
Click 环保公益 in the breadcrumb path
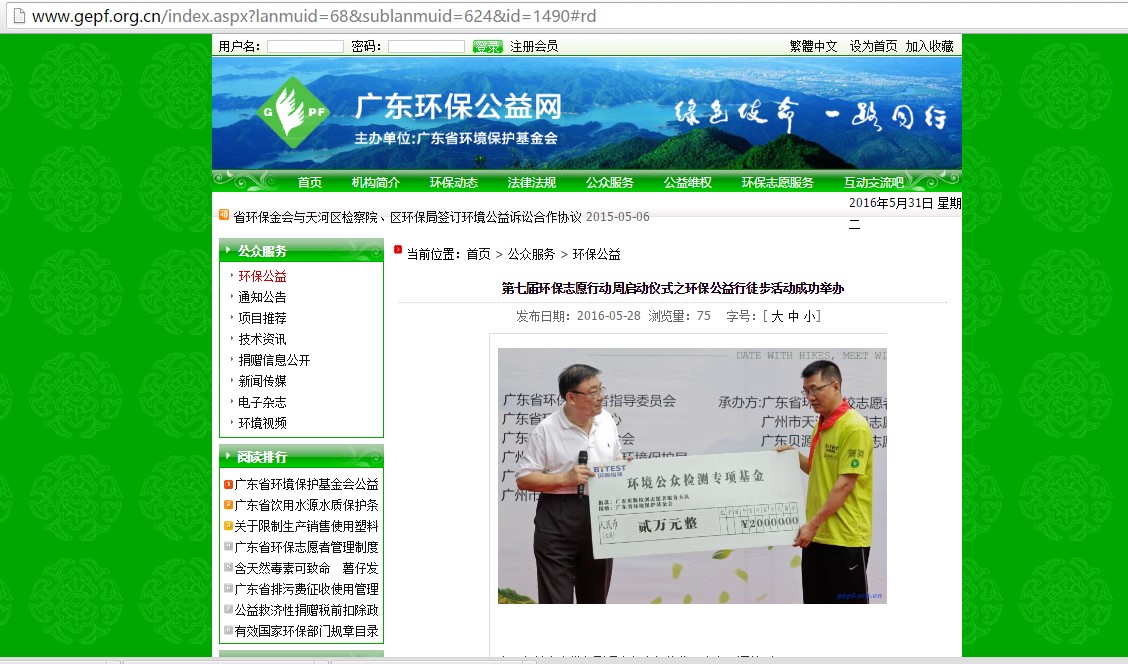click(x=596, y=254)
